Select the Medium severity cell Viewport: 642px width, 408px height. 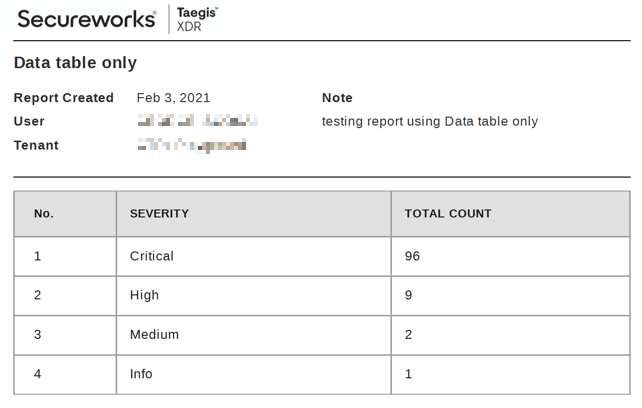point(254,335)
